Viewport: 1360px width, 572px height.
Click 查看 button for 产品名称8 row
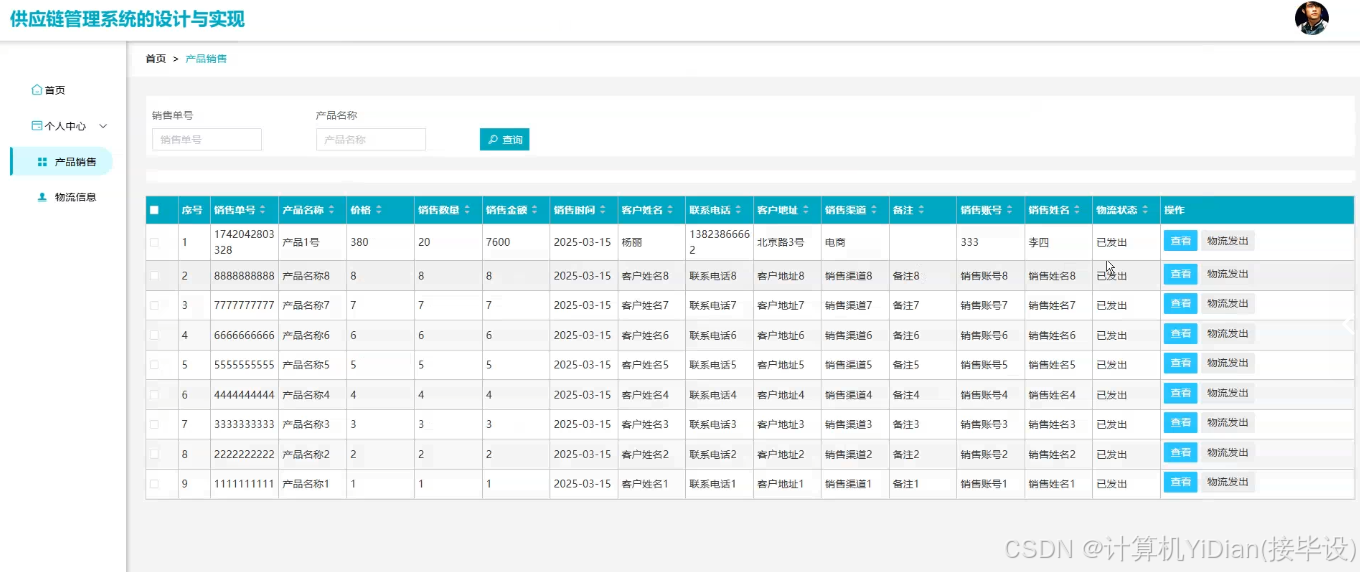click(1180, 274)
